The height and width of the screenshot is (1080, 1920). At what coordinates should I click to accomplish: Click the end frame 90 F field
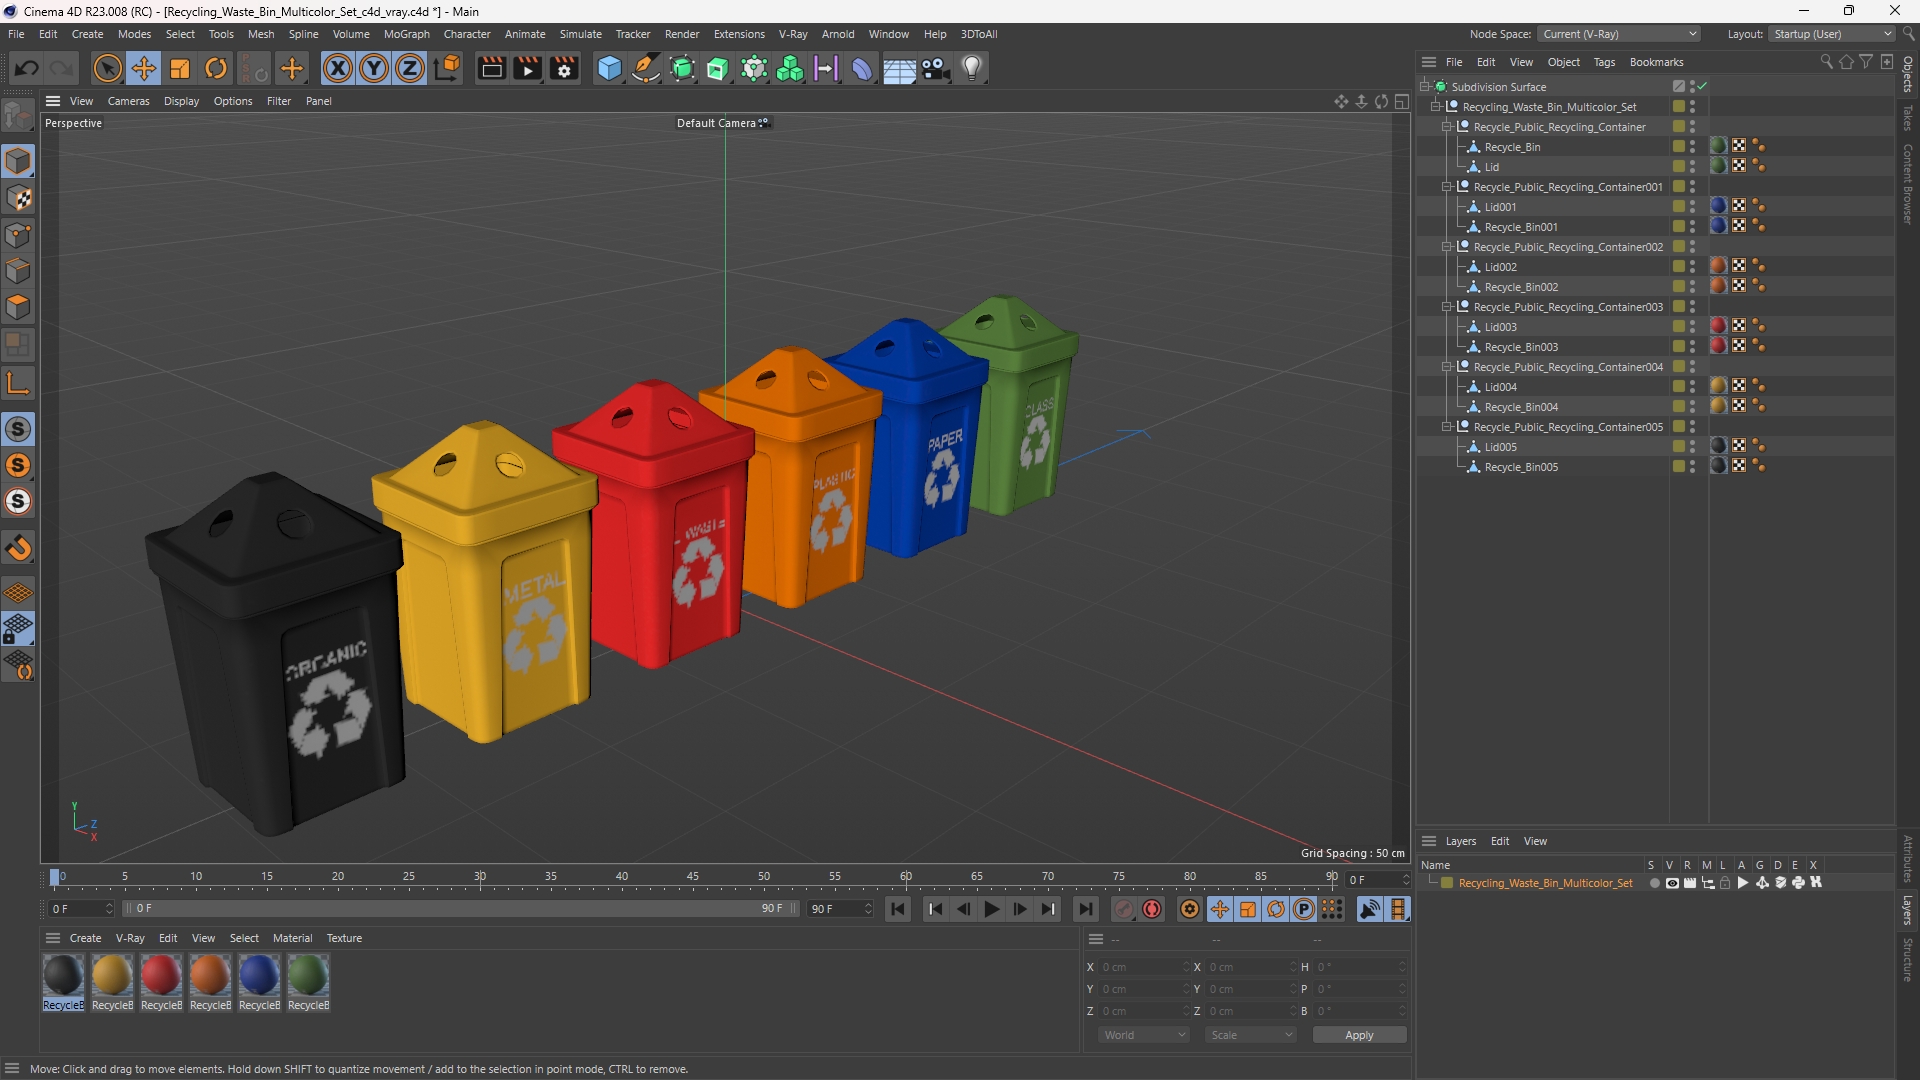(840, 909)
